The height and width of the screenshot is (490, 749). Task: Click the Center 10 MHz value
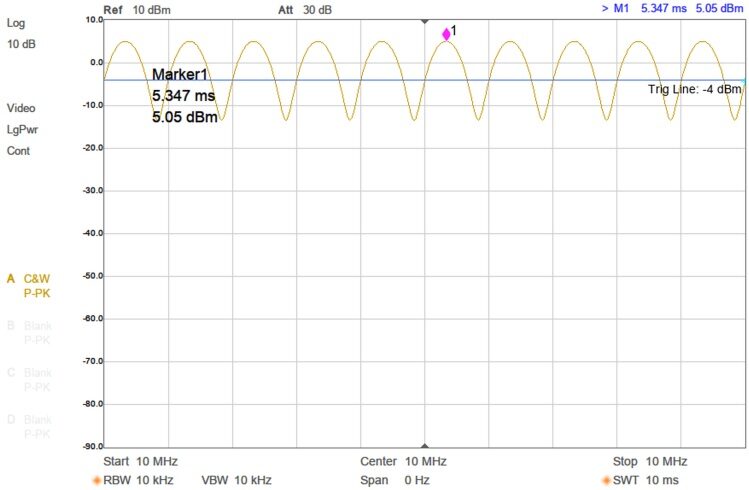coord(403,461)
